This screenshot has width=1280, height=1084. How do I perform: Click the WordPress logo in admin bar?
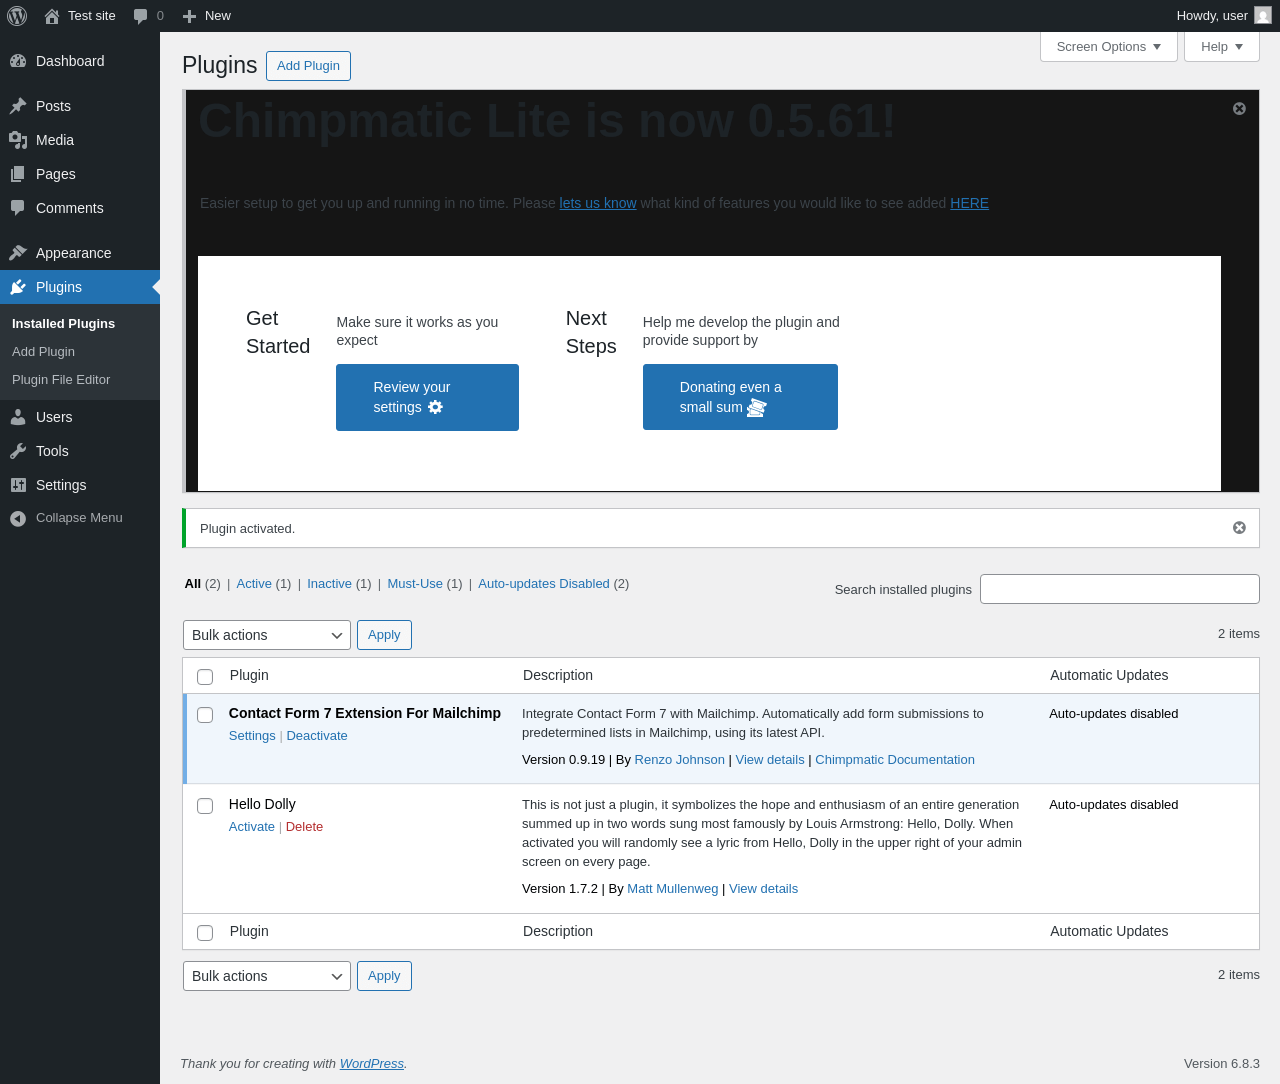[x=17, y=16]
